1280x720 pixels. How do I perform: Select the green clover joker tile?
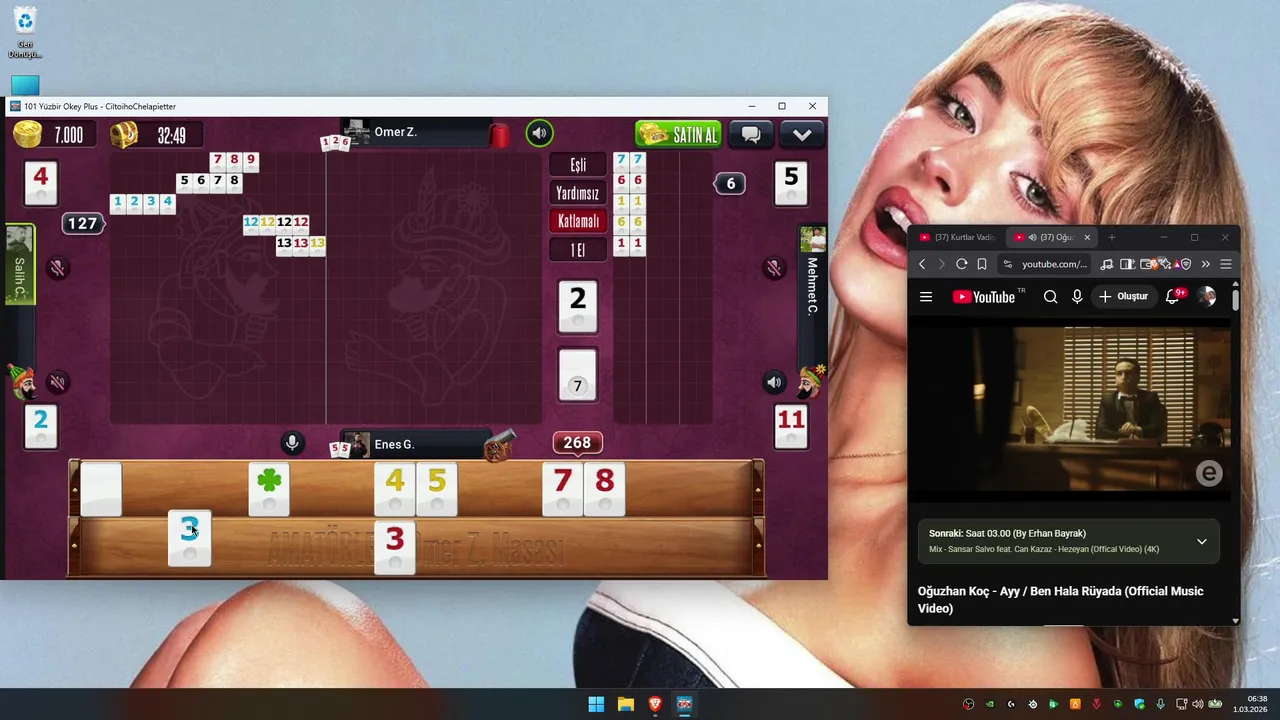pos(269,489)
